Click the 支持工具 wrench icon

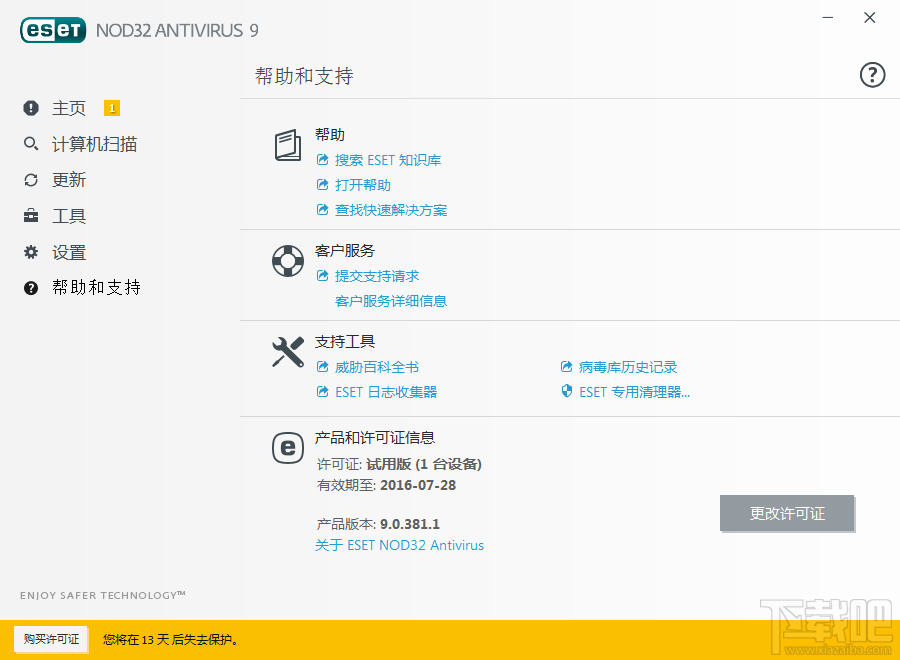288,352
